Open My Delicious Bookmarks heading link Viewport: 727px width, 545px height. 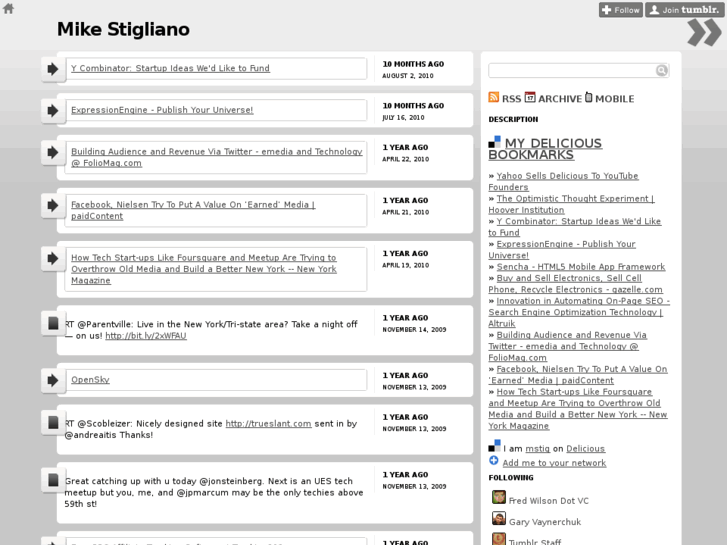tap(545, 149)
